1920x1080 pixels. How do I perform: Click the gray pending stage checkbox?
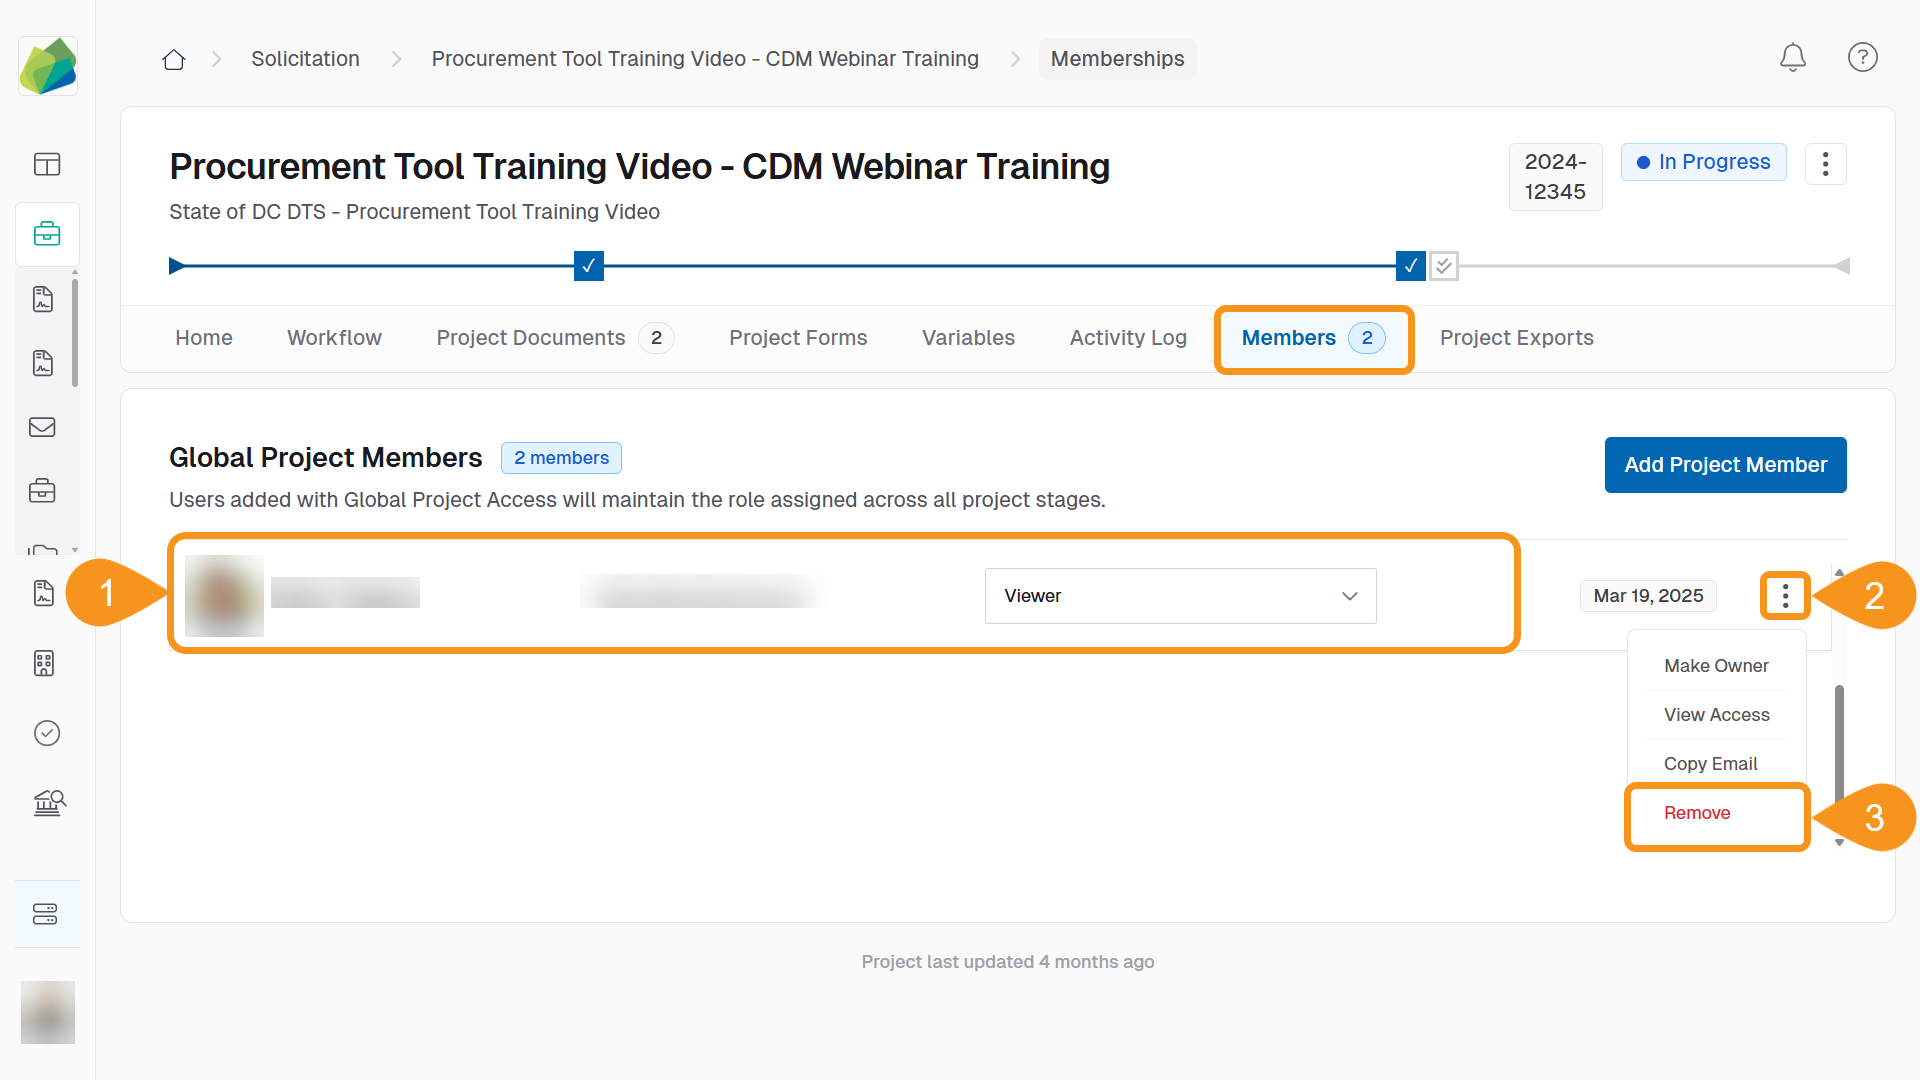pyautogui.click(x=1443, y=266)
